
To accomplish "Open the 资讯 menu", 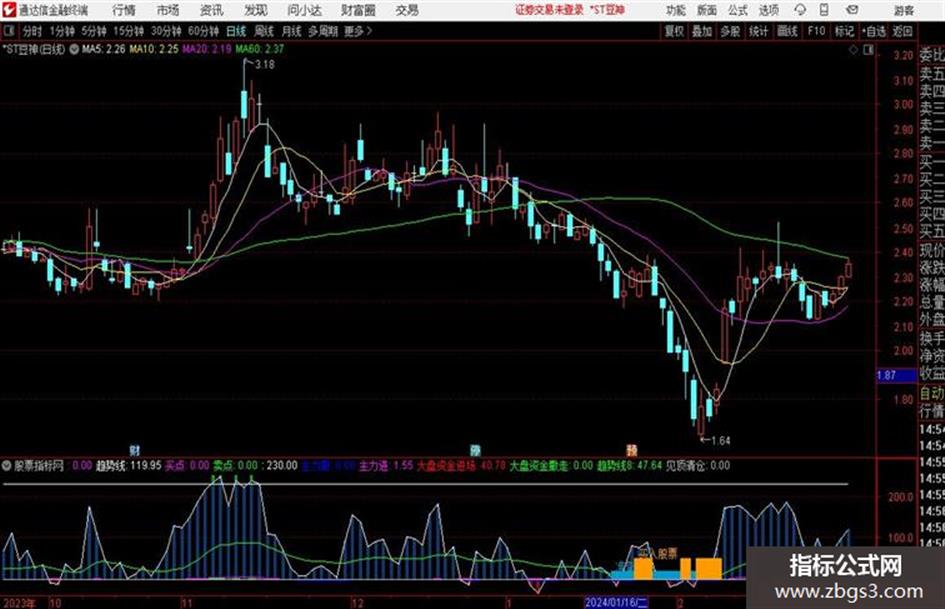I will point(212,10).
